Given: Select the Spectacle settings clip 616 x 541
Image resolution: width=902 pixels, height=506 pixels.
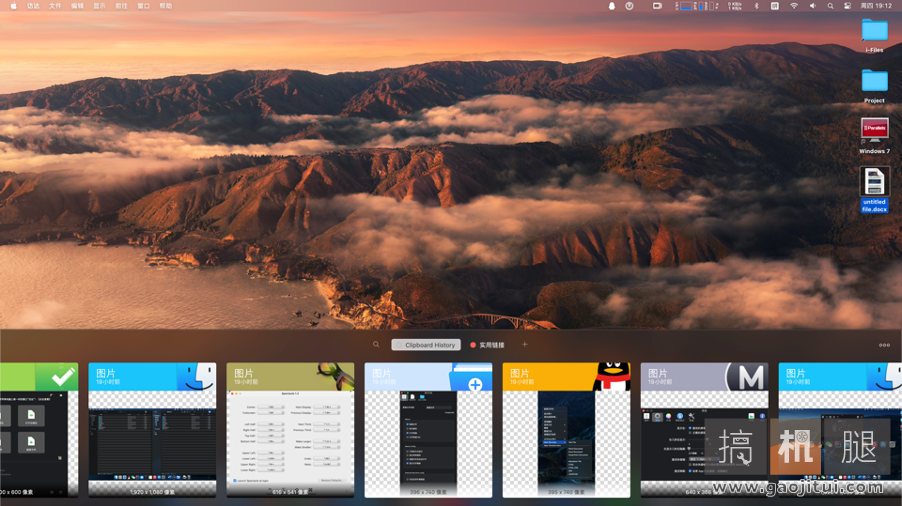Looking at the screenshot, I should tap(291, 430).
